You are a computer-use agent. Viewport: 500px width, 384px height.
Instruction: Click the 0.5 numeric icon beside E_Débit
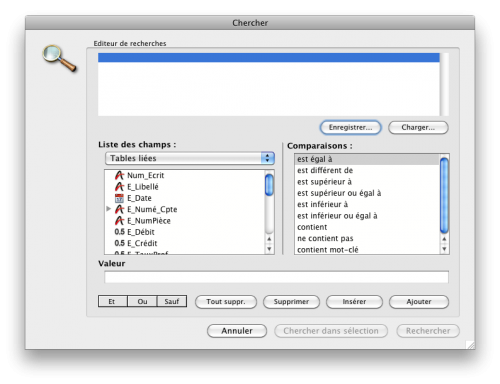119,232
